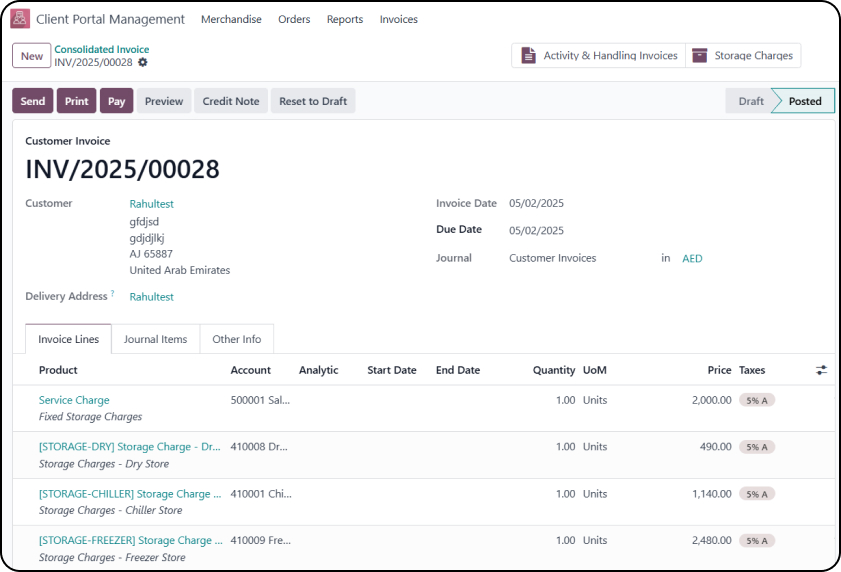Switch to the Other Info tab

pos(237,339)
